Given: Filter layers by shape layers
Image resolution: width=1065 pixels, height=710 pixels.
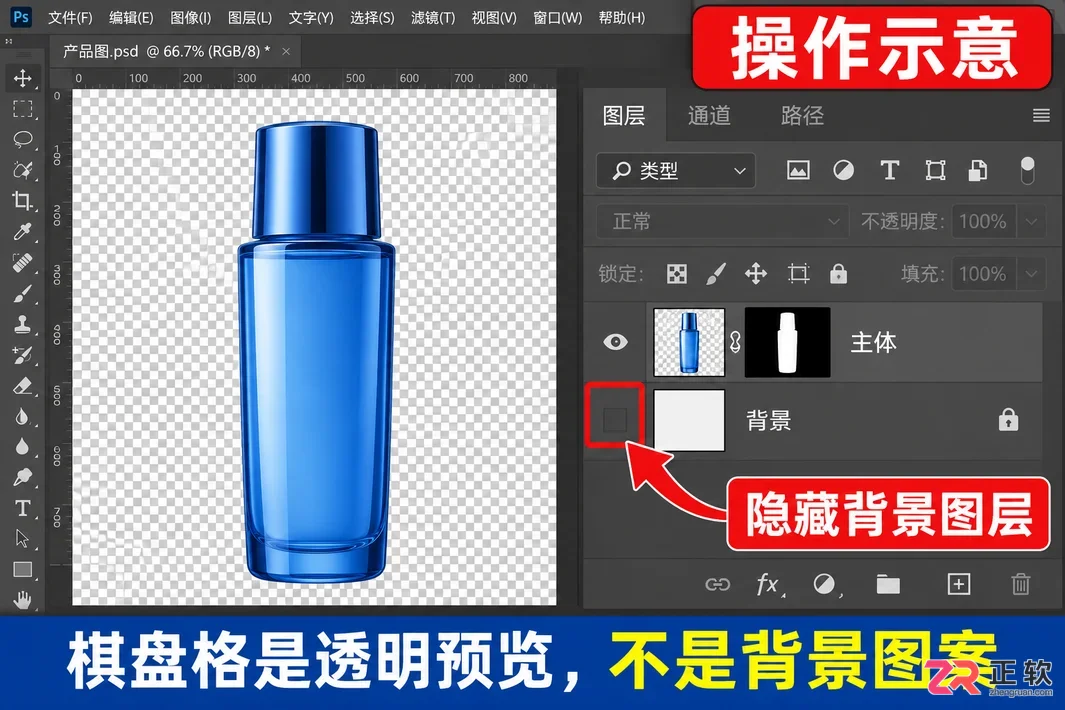Looking at the screenshot, I should pyautogui.click(x=935, y=170).
